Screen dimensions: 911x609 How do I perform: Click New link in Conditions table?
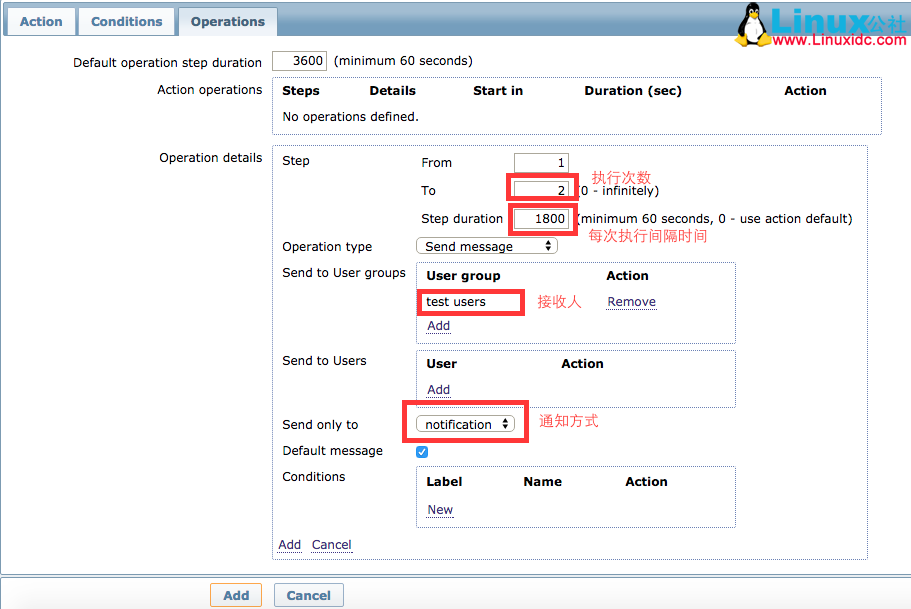tap(440, 510)
